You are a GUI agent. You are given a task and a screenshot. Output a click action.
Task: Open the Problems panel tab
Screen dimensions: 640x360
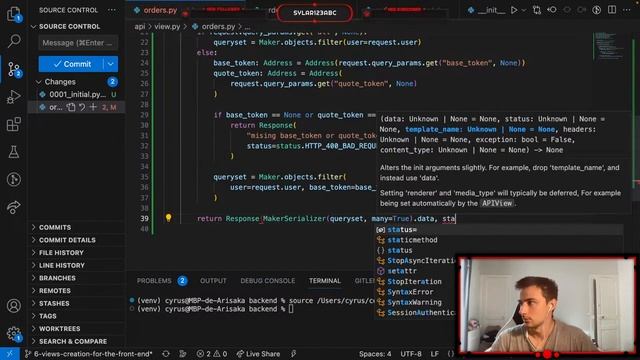pos(154,281)
